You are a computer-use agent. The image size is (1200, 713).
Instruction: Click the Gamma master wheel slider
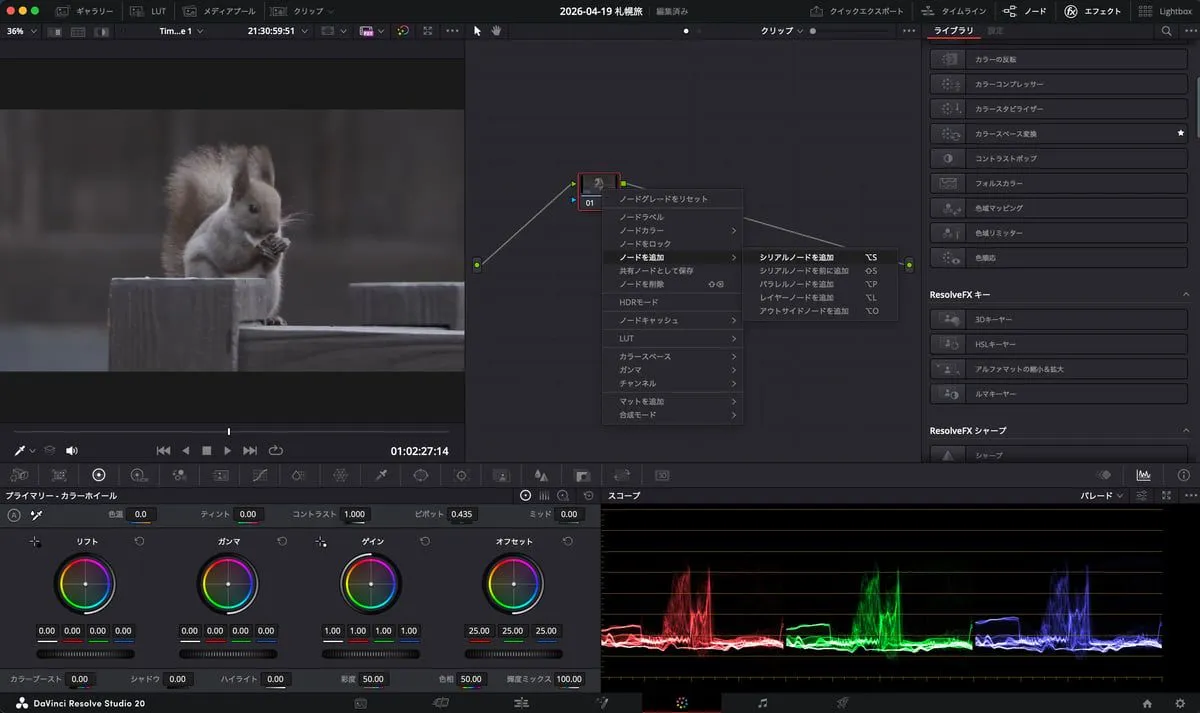tap(228, 654)
